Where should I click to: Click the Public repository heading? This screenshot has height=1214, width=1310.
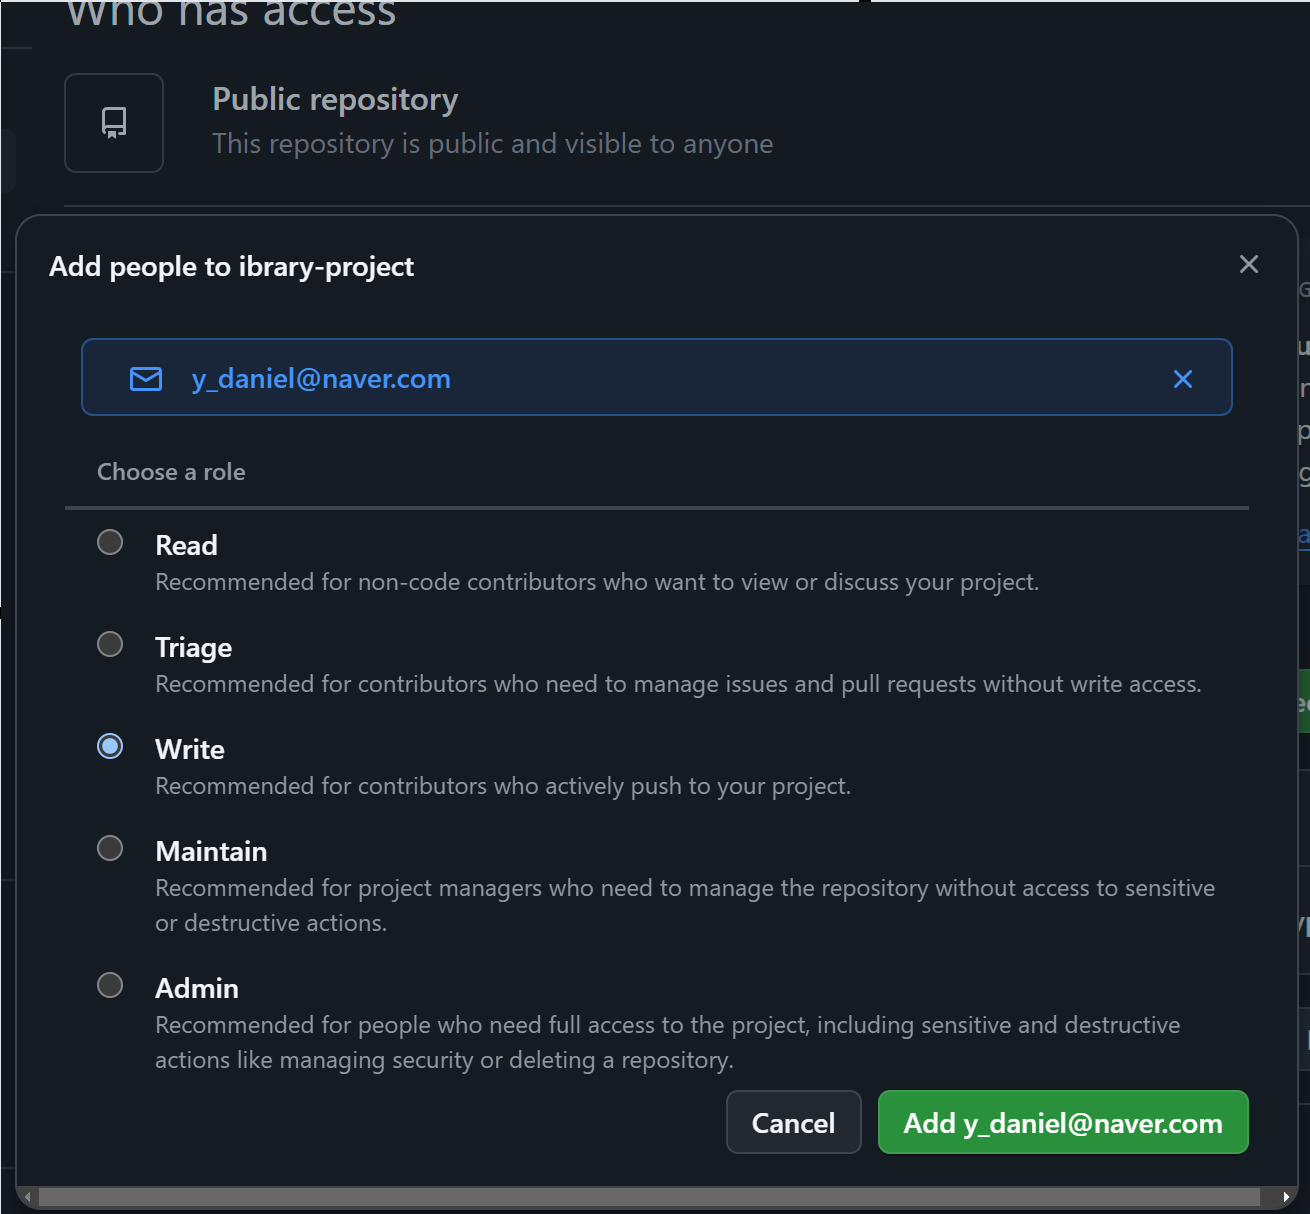coord(335,99)
